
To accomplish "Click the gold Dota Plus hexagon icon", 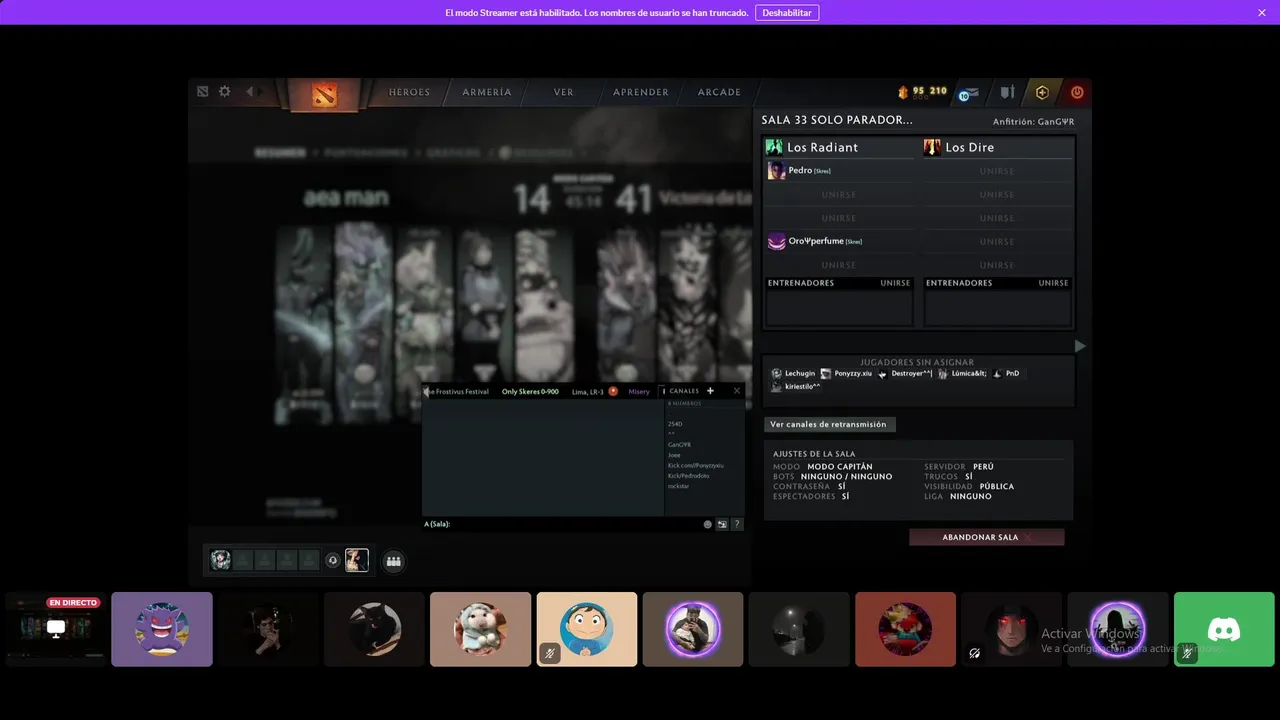I will (x=1042, y=92).
